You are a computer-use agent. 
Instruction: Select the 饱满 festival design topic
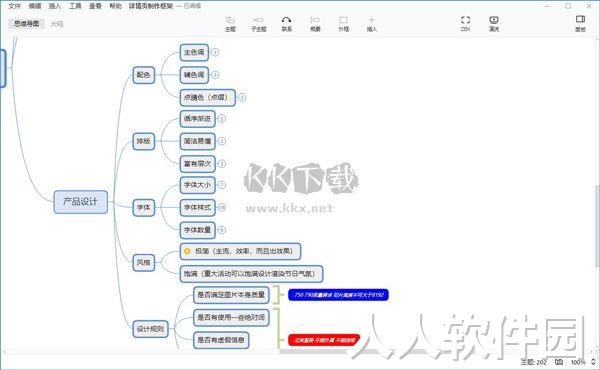[x=251, y=274]
